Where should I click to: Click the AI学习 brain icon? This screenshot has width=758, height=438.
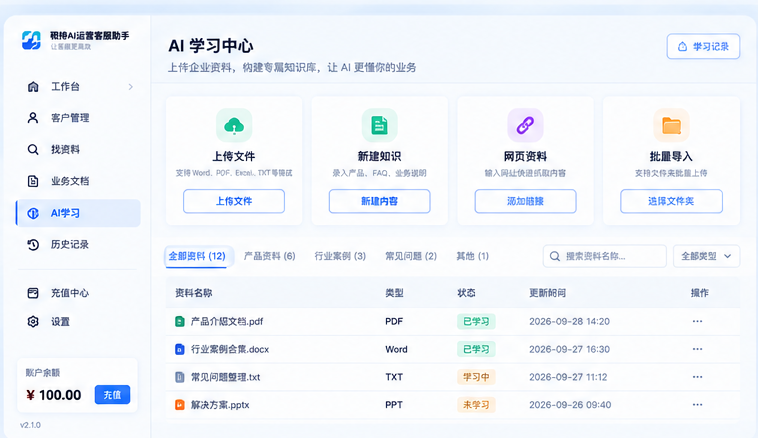click(x=33, y=213)
